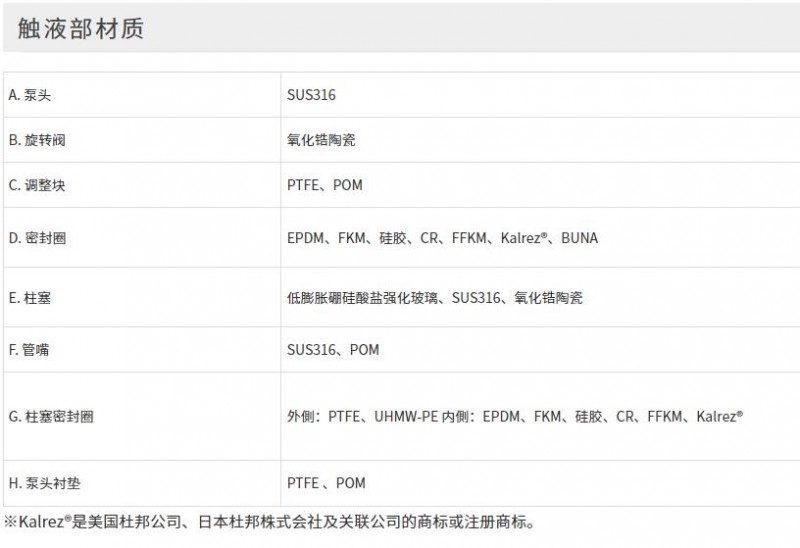Select the A. 泵头 row label
Viewport: 800px width, 548px height.
30,95
